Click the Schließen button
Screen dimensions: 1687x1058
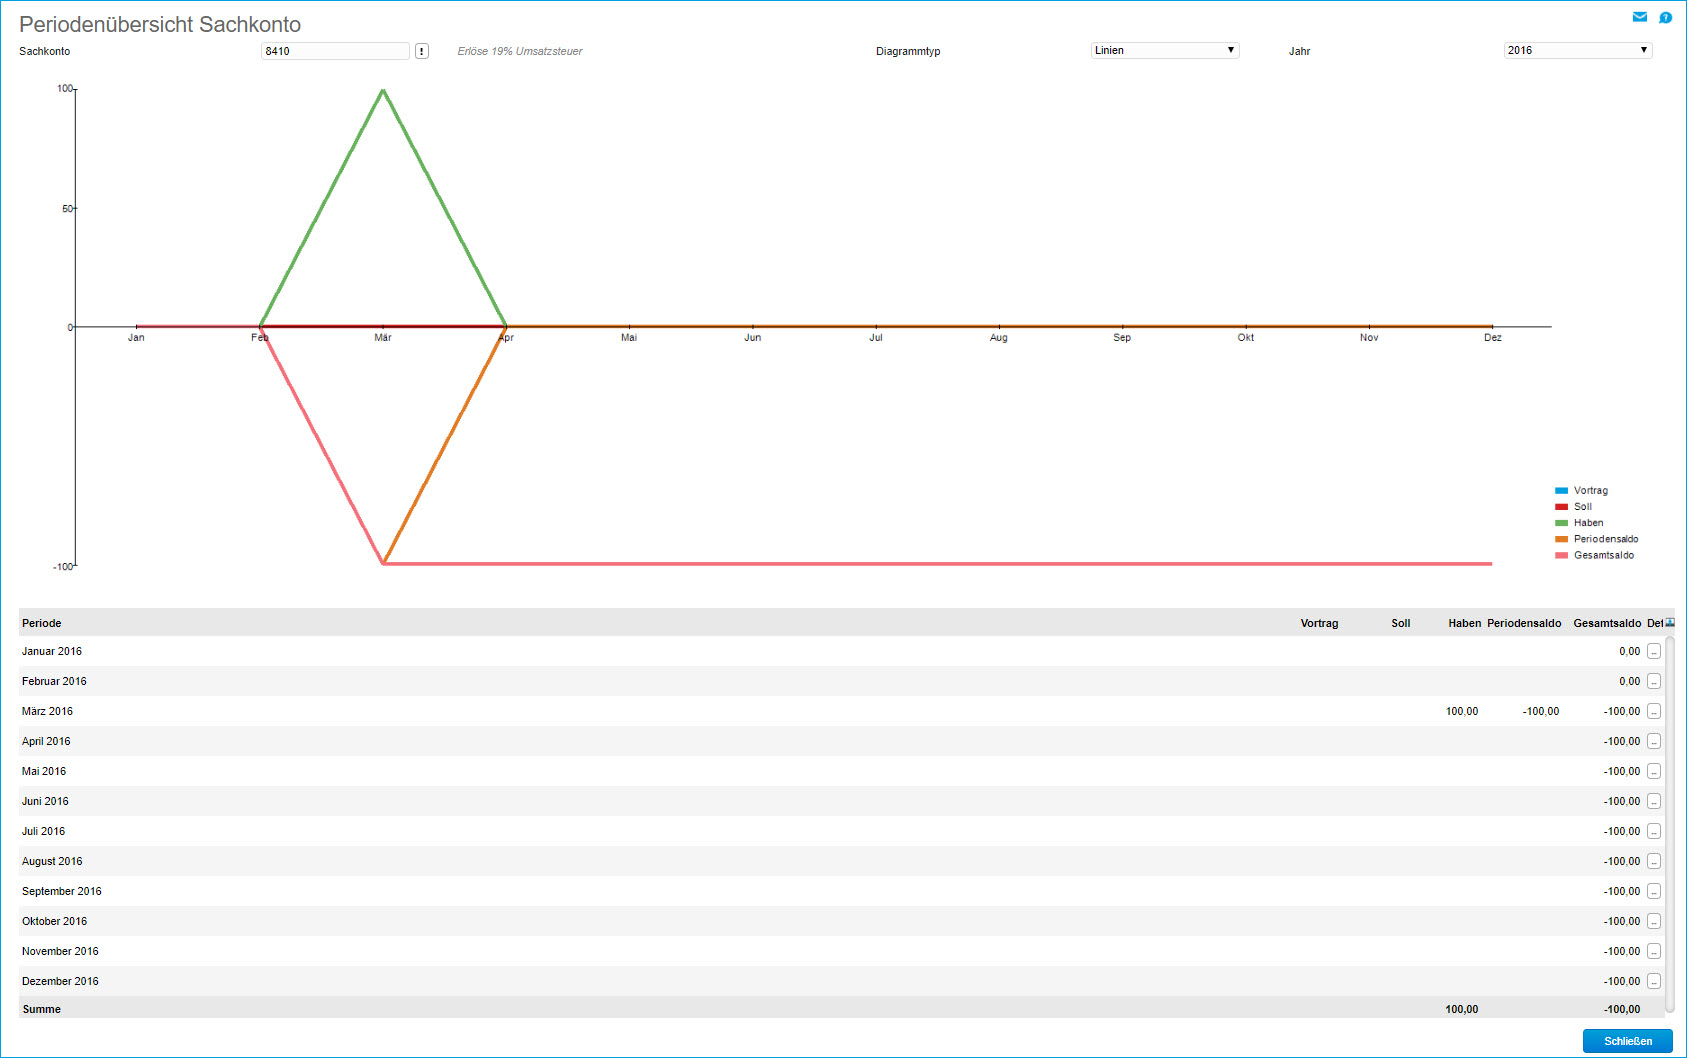(x=1627, y=1041)
